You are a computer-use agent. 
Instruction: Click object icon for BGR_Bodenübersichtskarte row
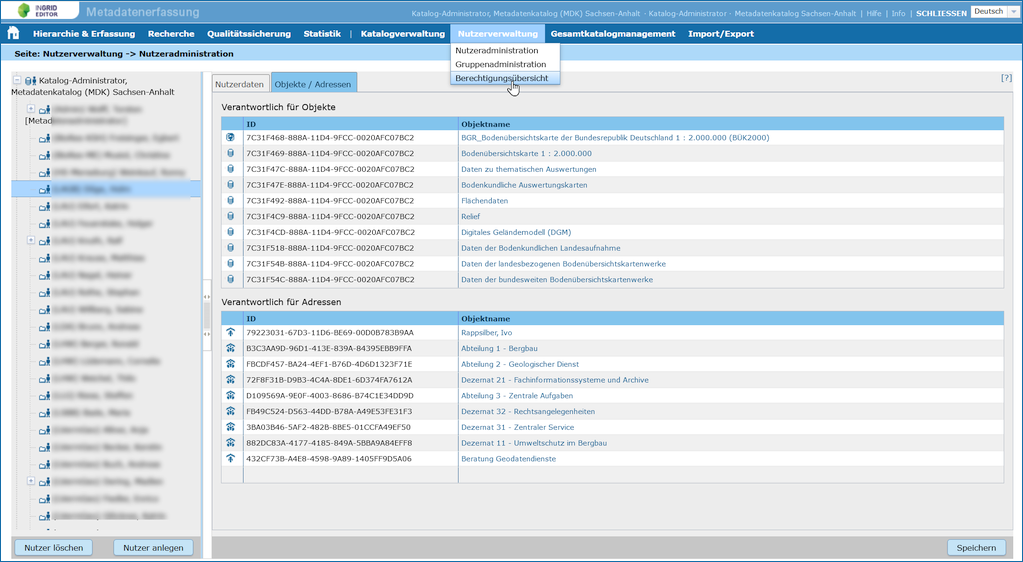coord(230,138)
